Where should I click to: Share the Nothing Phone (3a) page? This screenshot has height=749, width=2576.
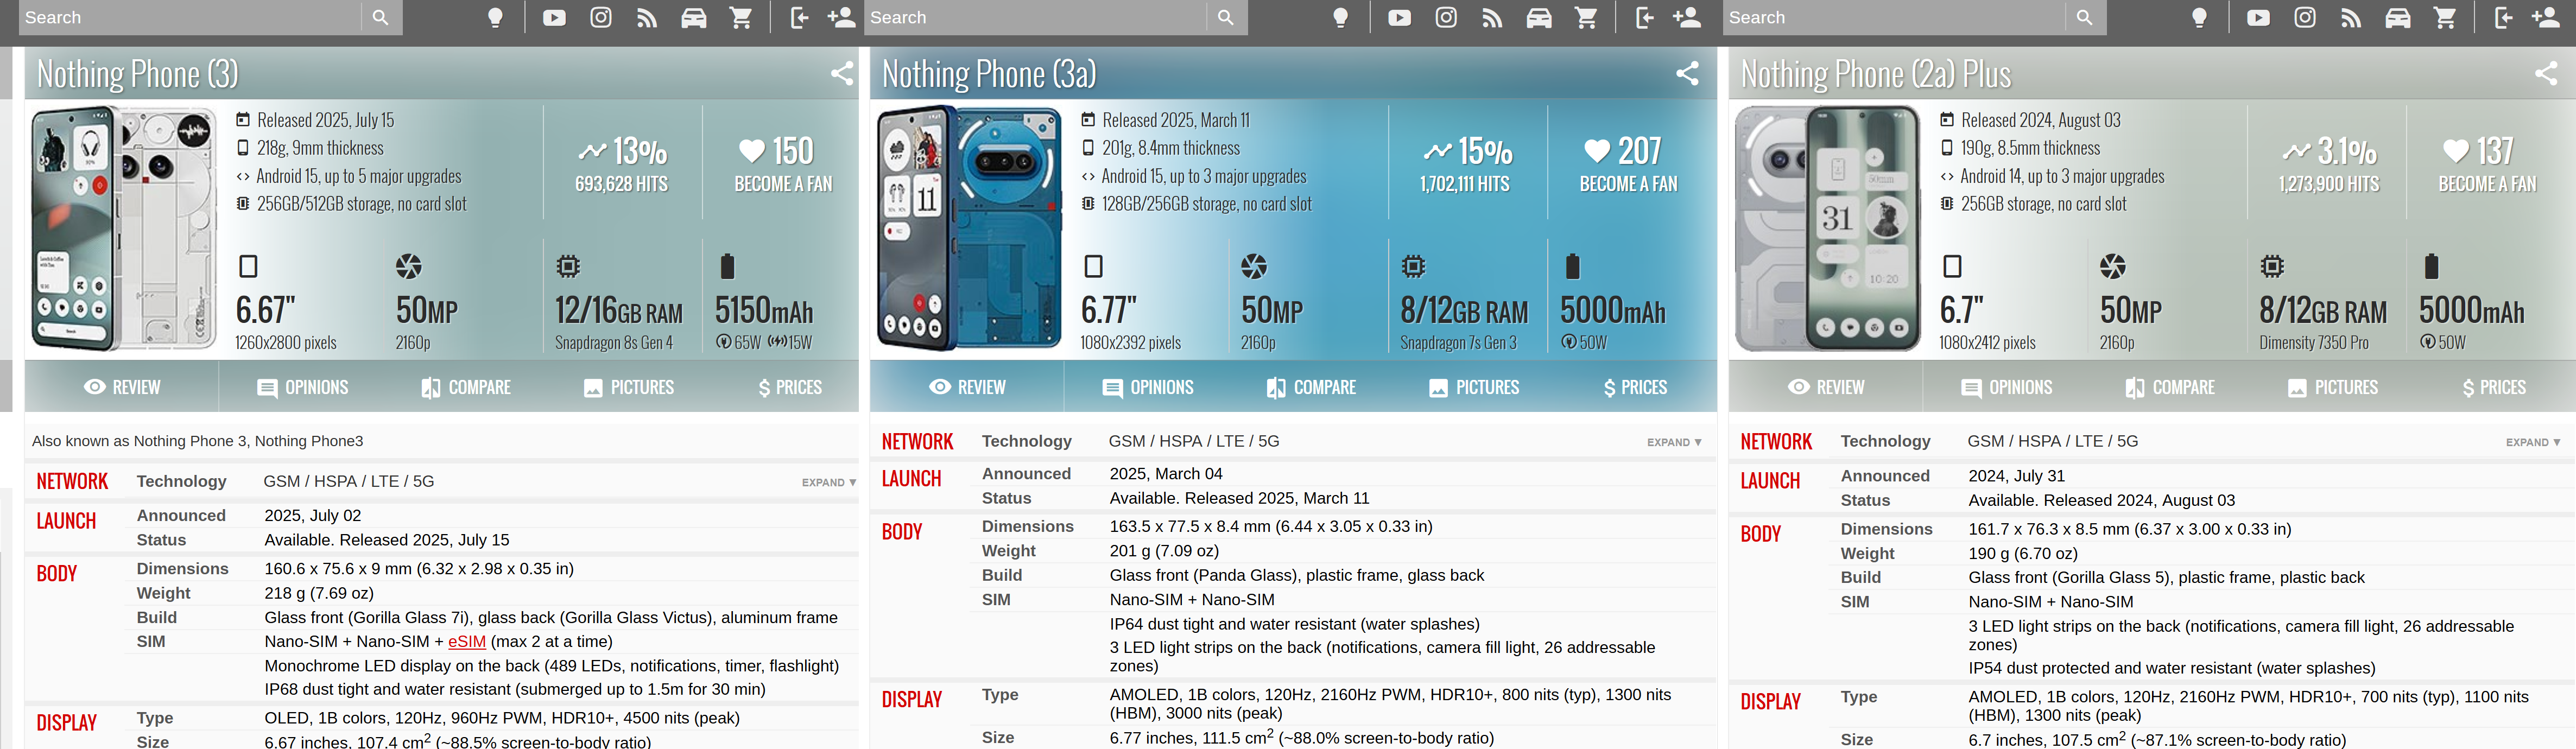[x=1687, y=73]
